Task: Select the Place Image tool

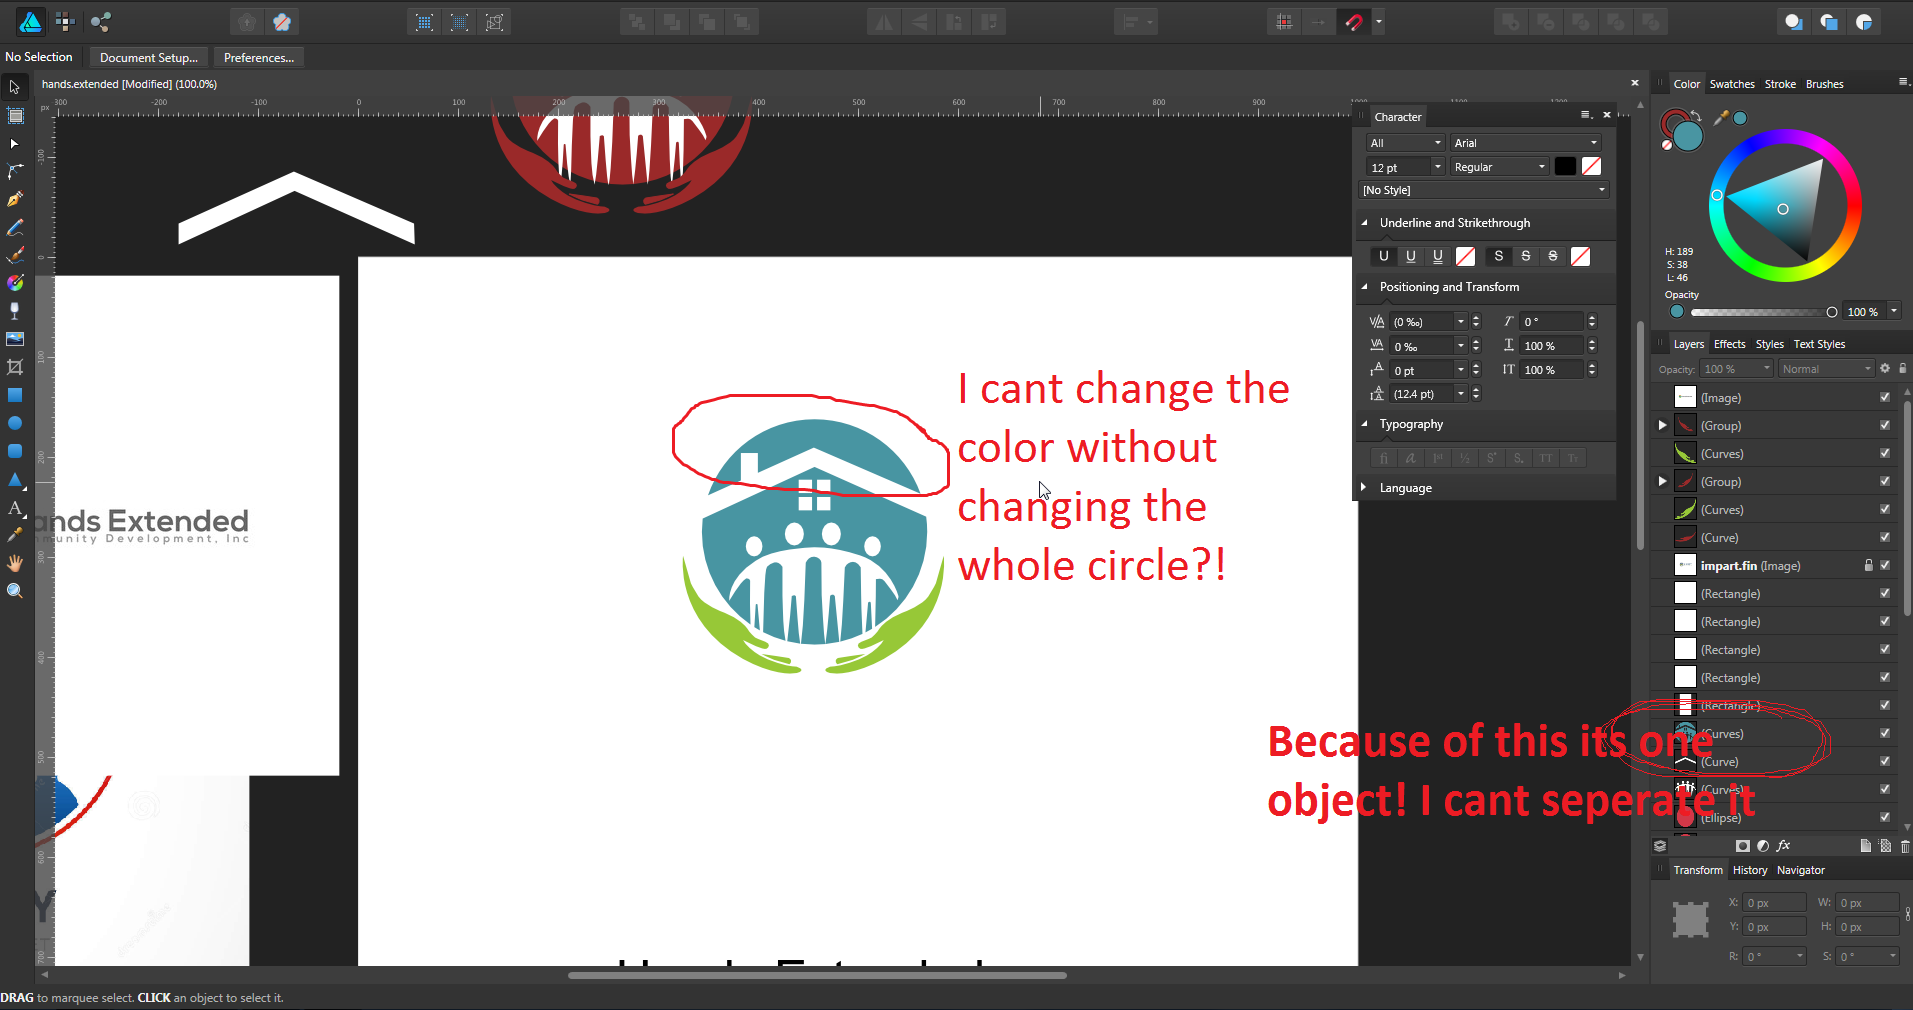Action: tap(15, 340)
